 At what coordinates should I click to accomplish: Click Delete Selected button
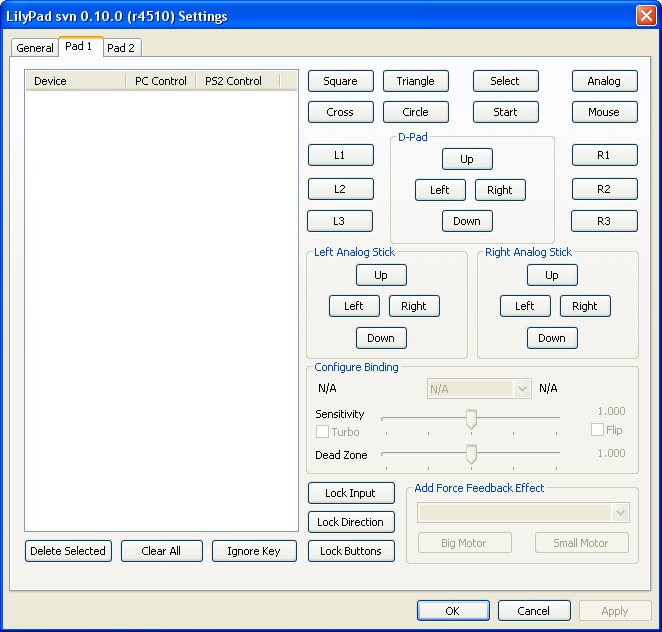68,551
